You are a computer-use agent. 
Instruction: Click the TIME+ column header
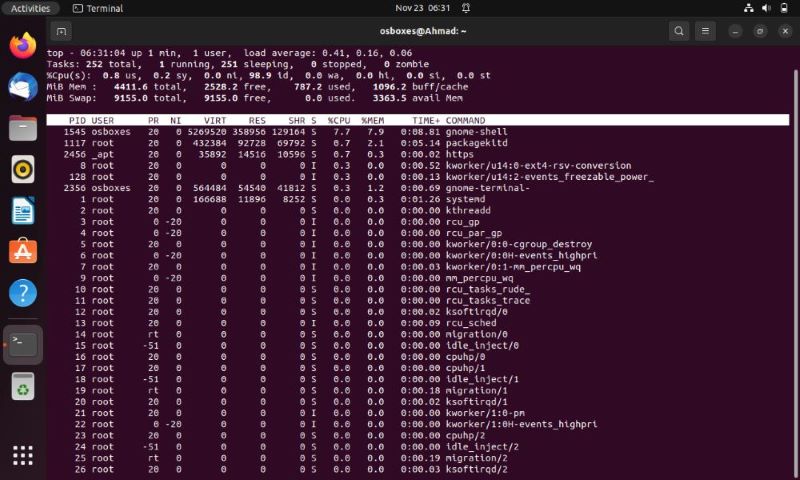pos(426,120)
